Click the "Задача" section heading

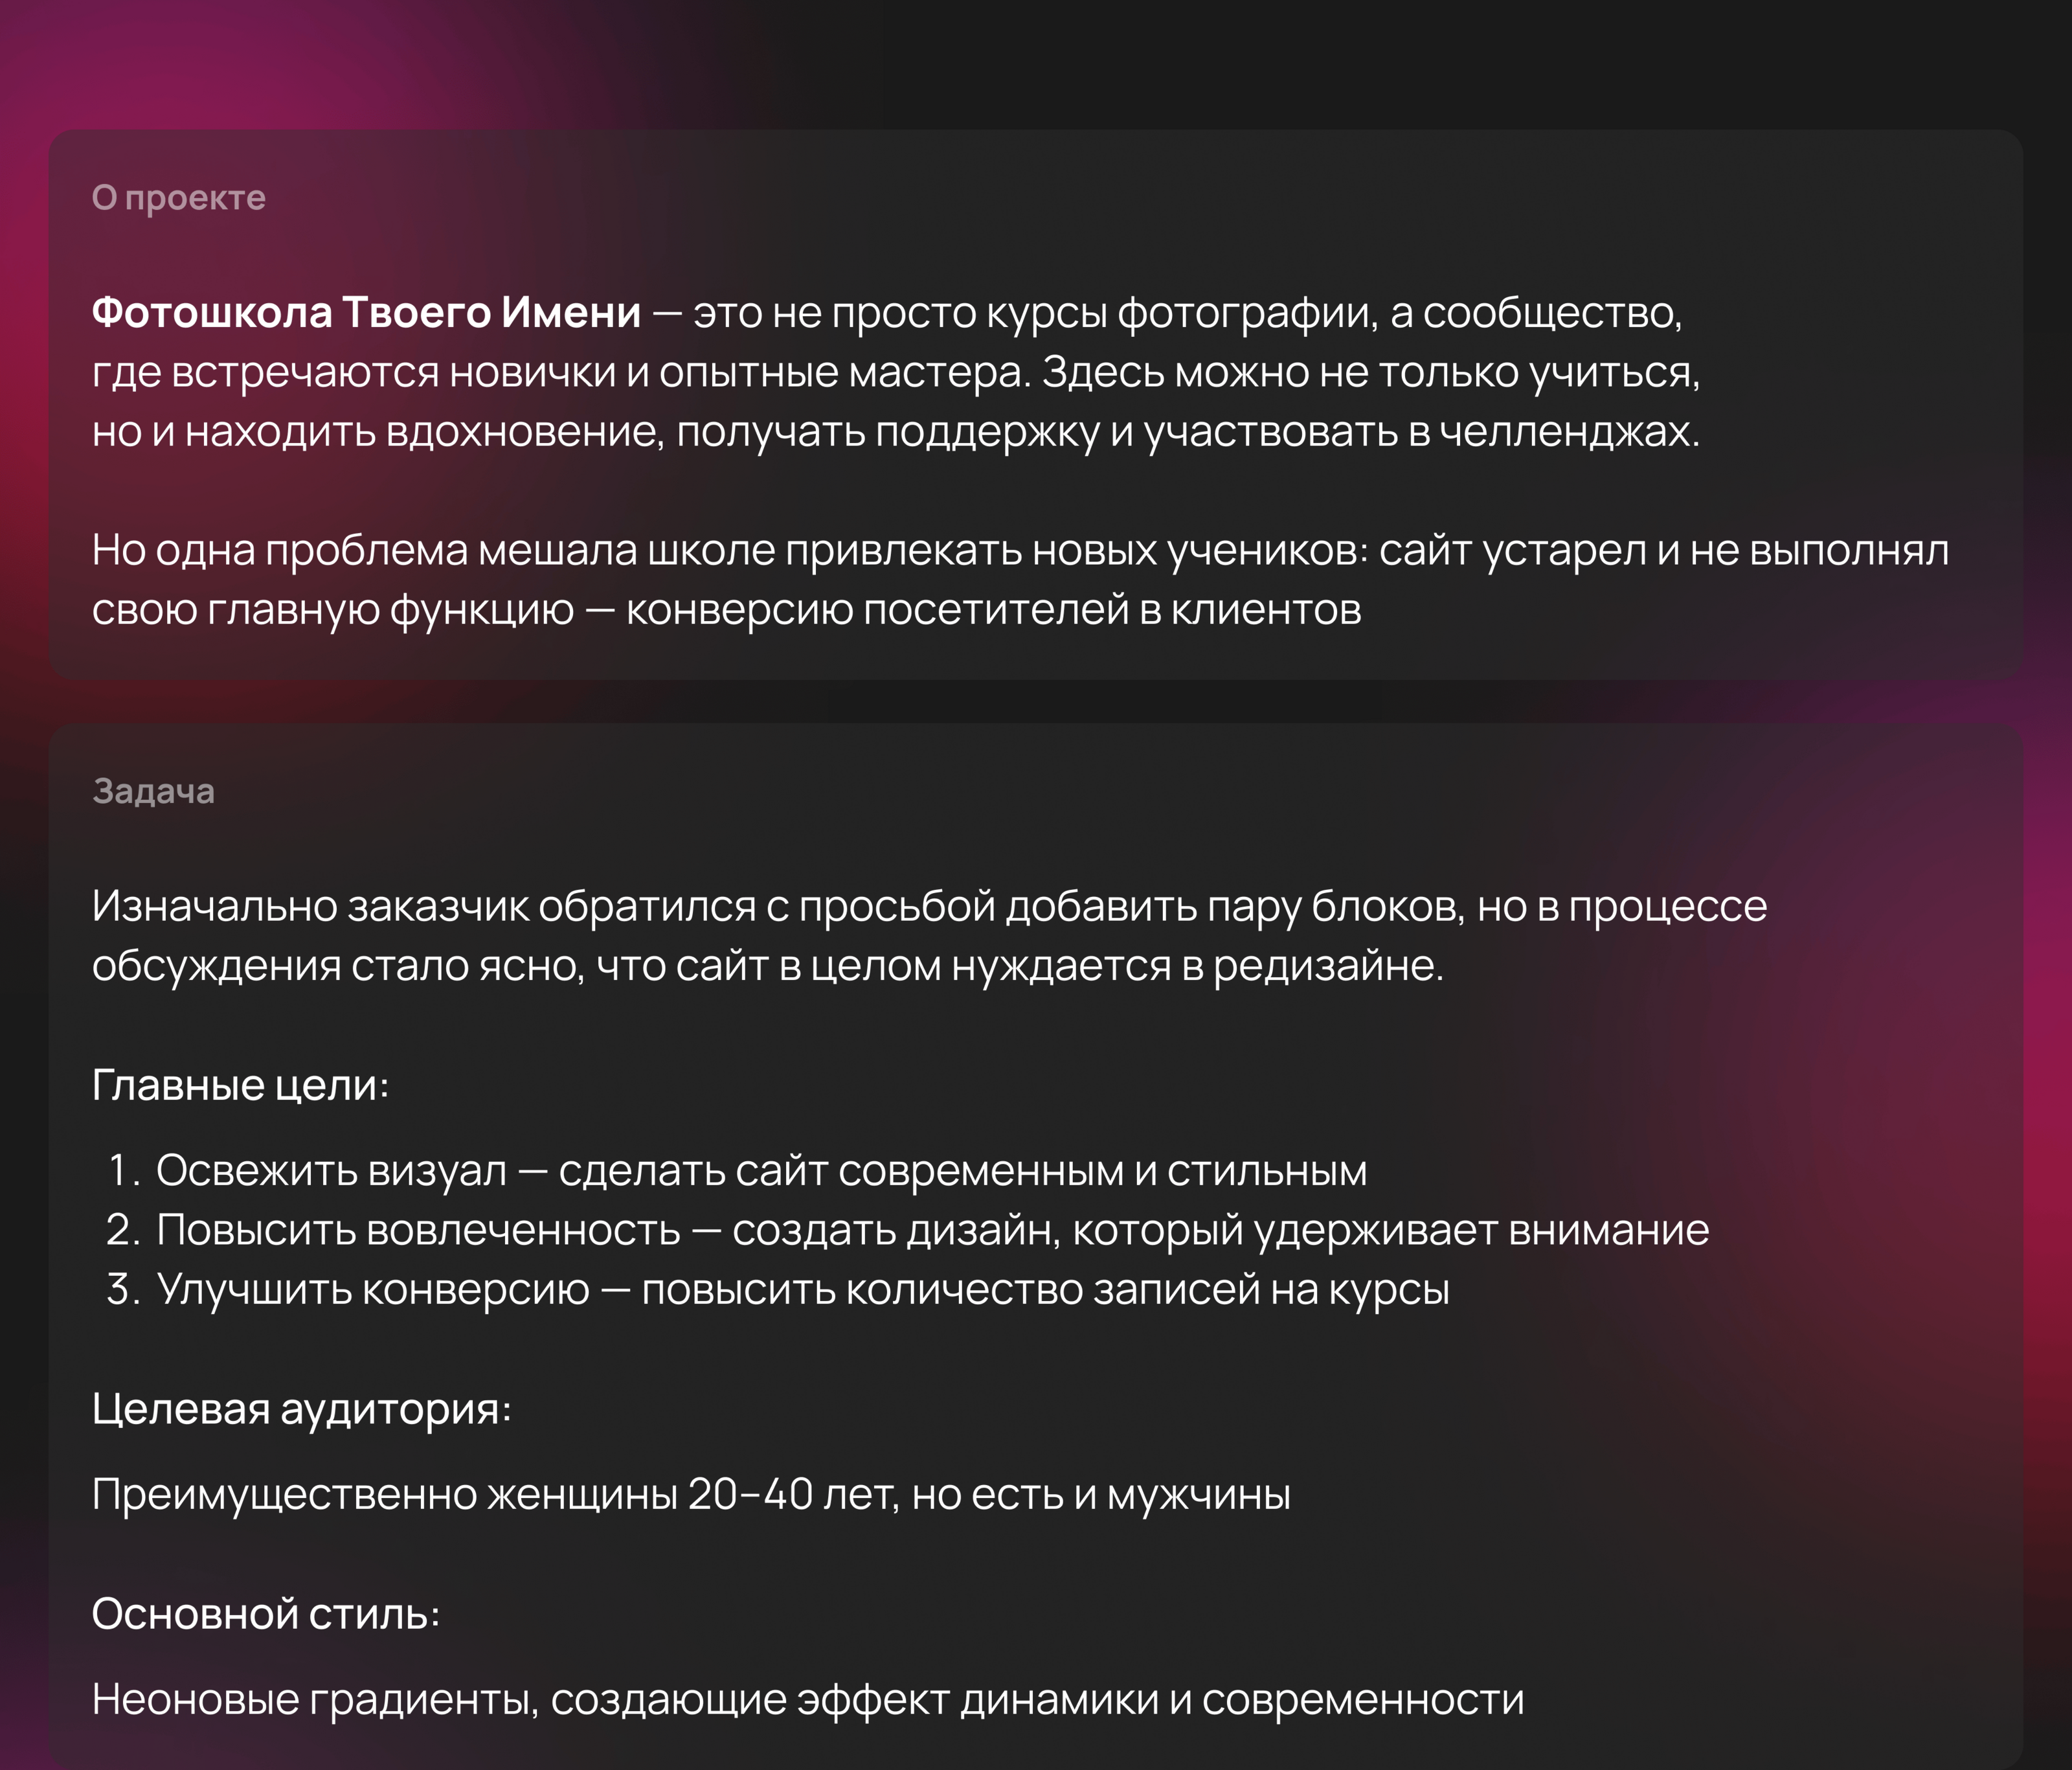[153, 791]
